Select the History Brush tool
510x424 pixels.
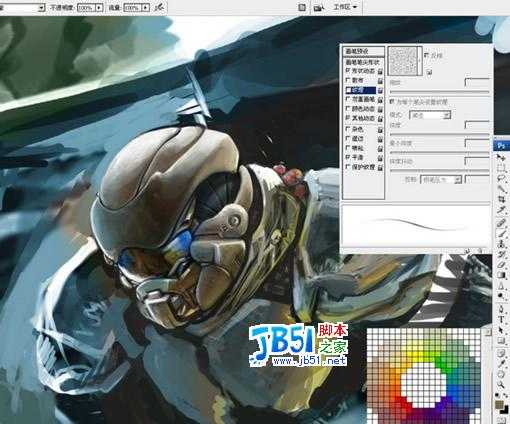point(502,254)
